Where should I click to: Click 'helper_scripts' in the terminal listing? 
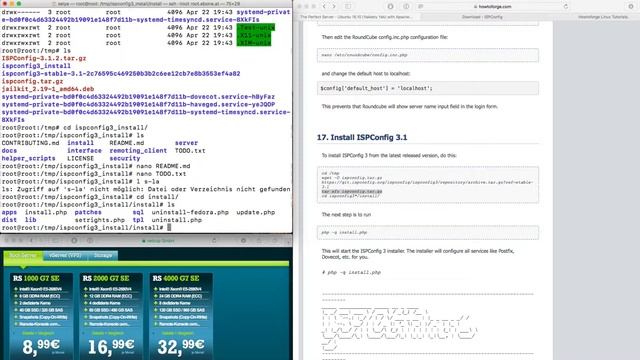(x=29, y=158)
